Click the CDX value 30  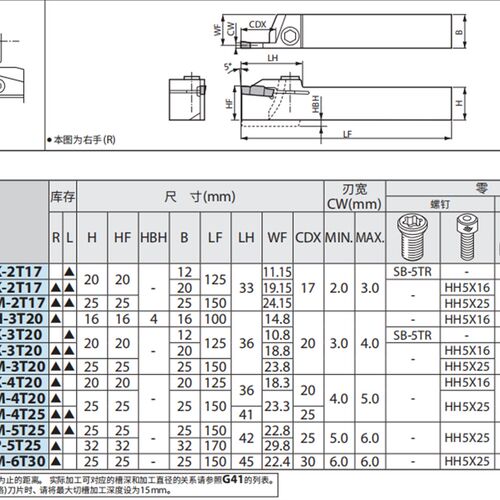click(x=308, y=462)
